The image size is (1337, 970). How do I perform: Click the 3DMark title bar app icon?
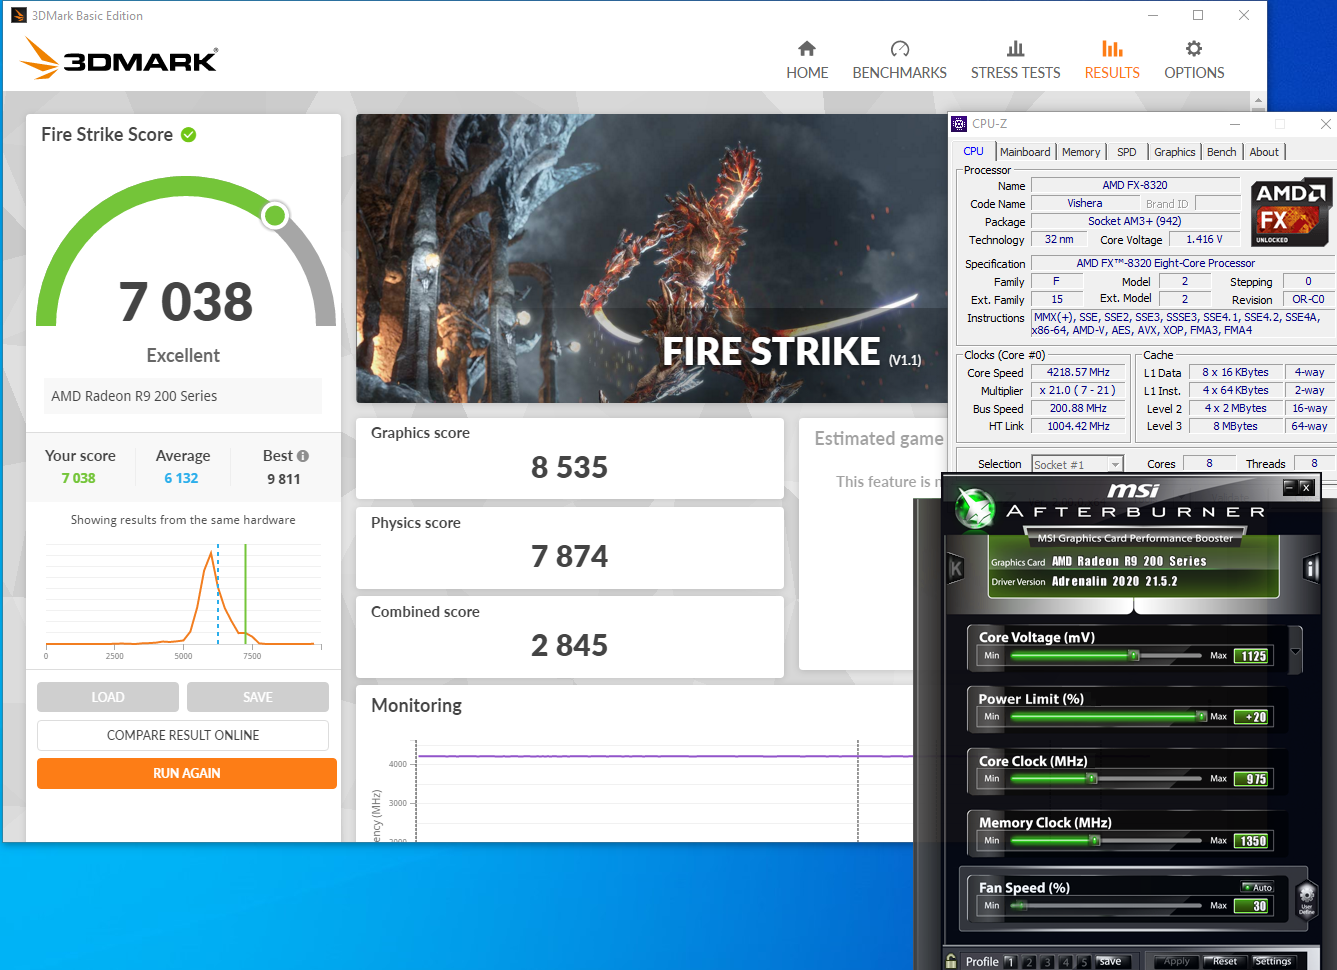(x=19, y=15)
